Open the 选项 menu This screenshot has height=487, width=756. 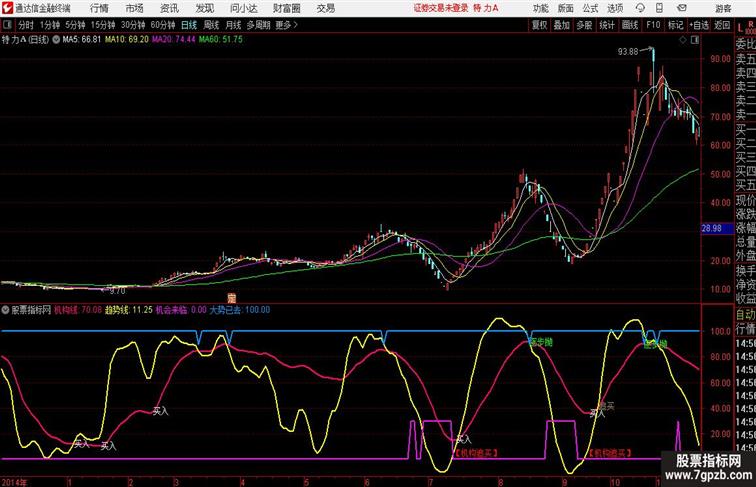(x=615, y=8)
